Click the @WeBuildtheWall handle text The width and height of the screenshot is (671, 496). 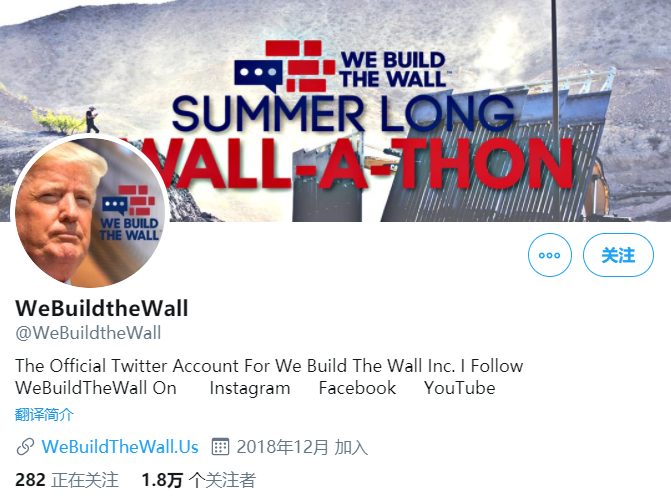click(x=88, y=333)
